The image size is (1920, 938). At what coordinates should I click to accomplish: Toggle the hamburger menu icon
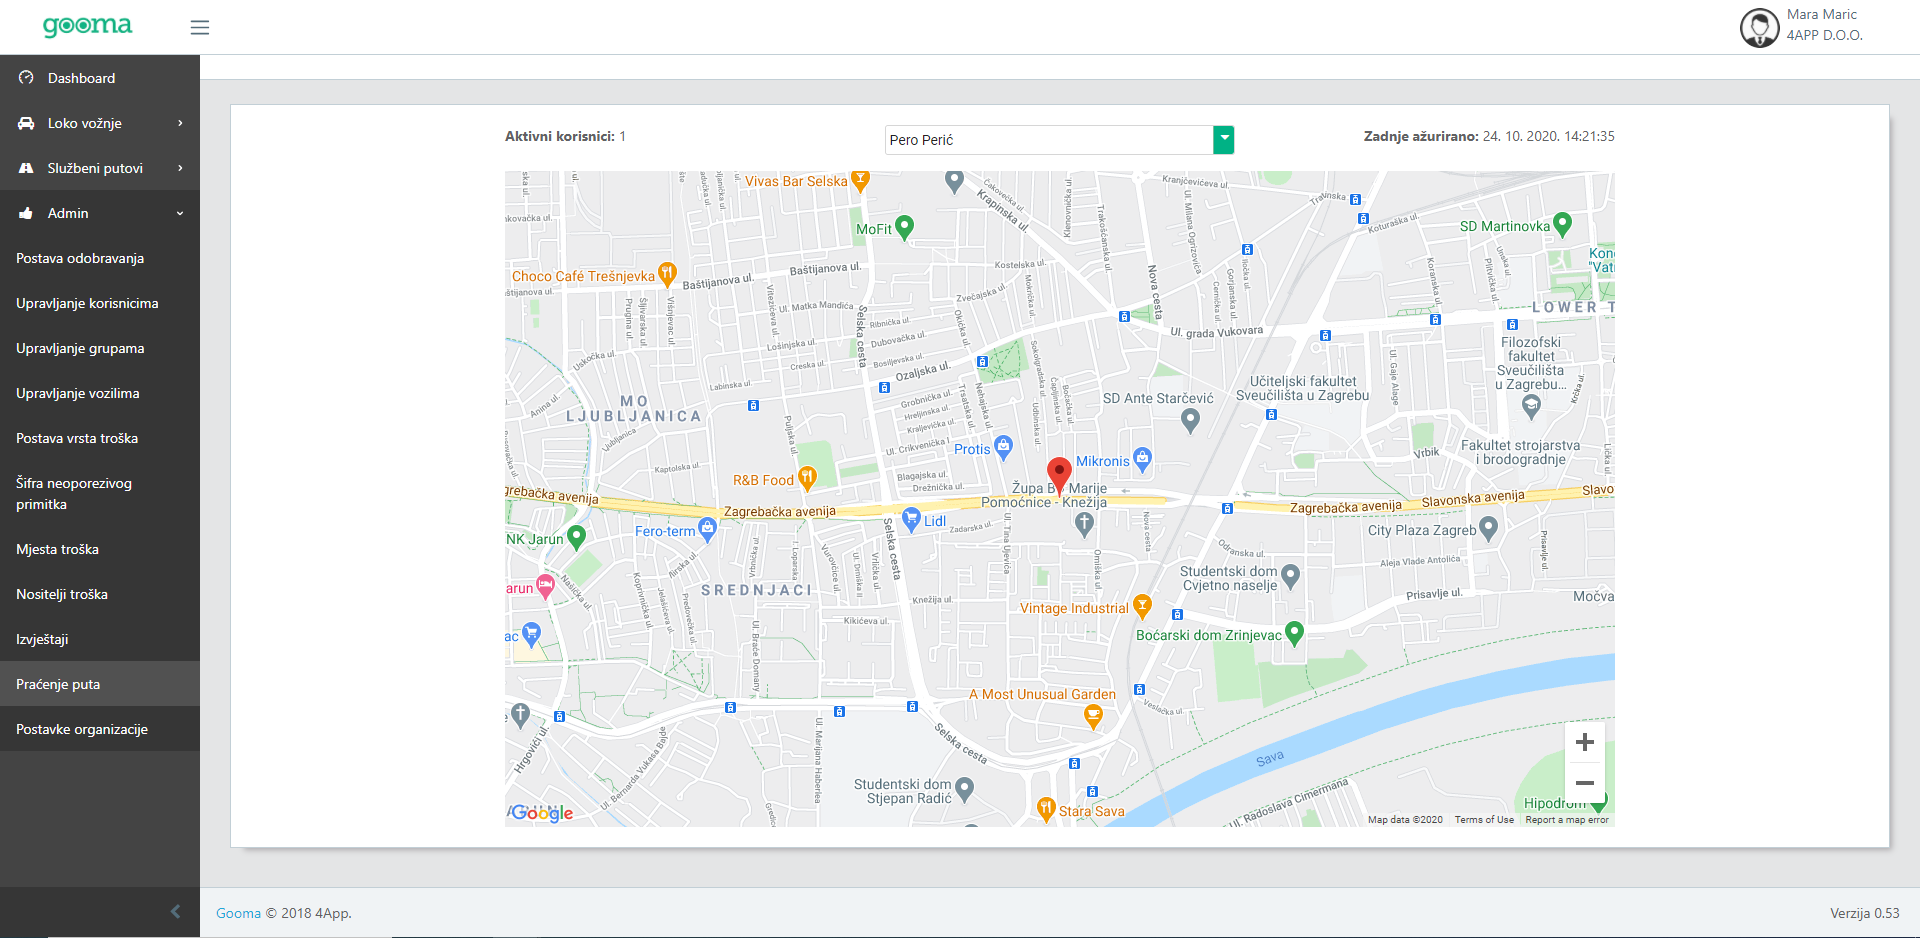(x=200, y=28)
